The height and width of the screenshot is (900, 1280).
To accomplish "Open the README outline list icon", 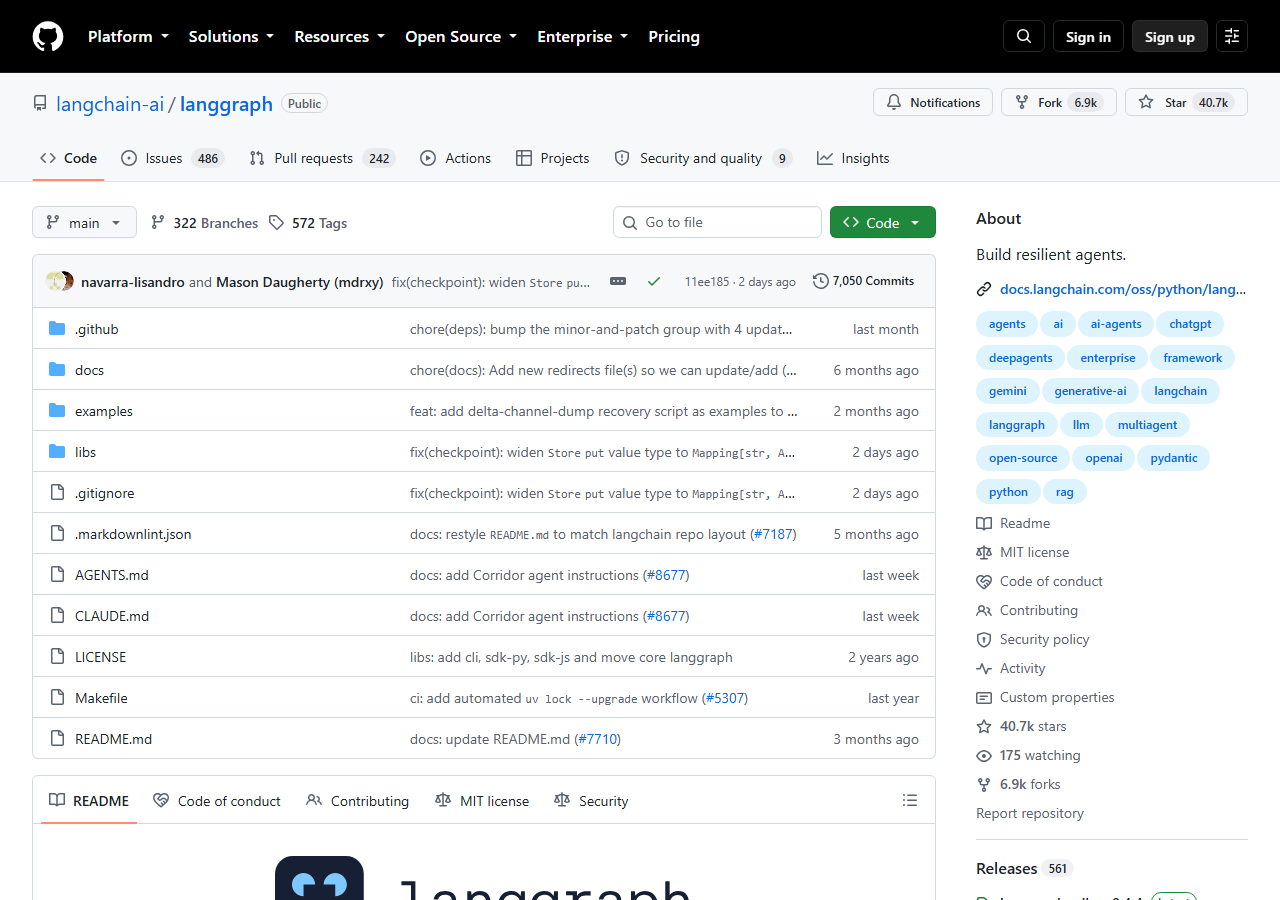I will tap(910, 800).
